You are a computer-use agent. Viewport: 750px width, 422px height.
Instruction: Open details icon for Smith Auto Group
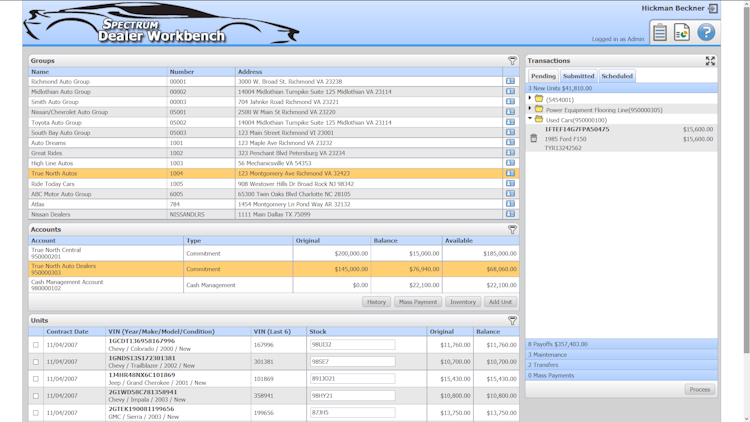[x=510, y=101]
